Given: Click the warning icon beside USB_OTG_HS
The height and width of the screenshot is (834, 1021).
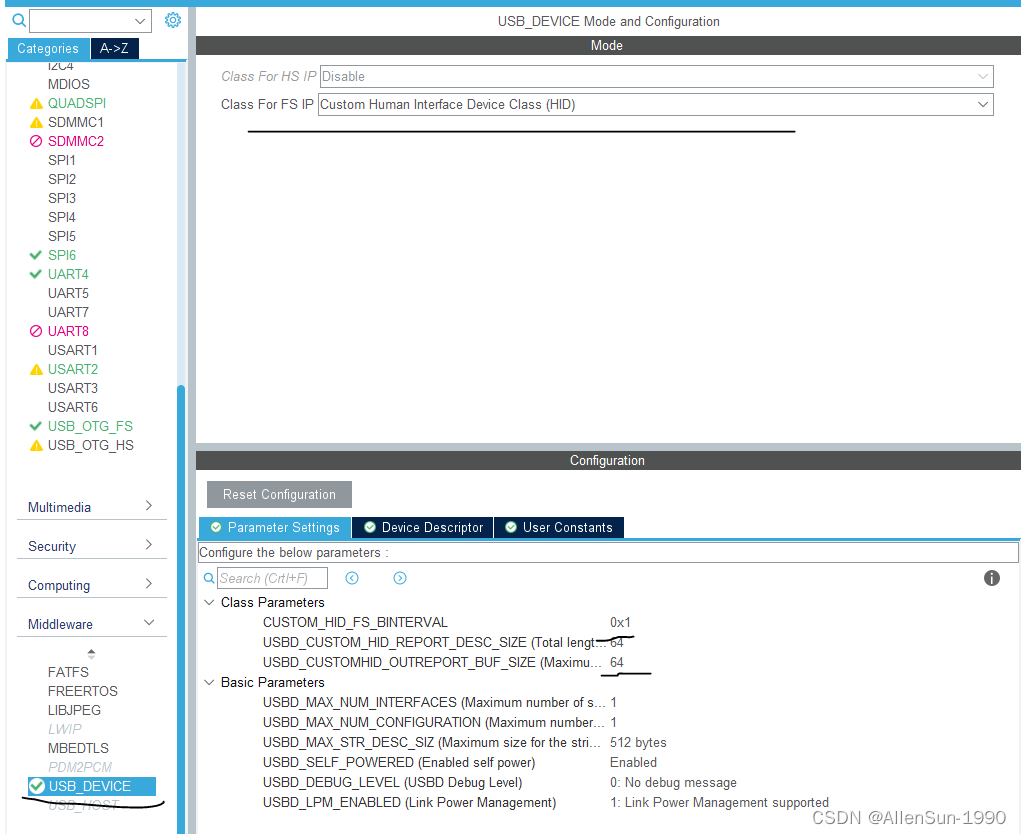Looking at the screenshot, I should pos(36,444).
